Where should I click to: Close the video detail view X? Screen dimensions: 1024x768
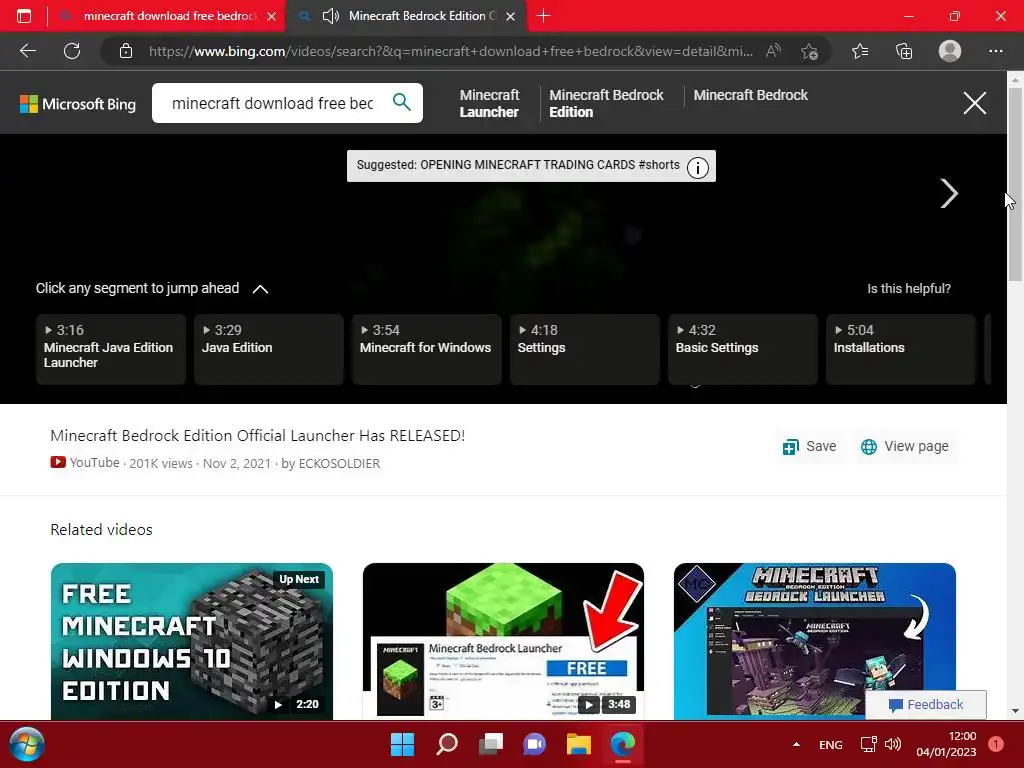974,103
